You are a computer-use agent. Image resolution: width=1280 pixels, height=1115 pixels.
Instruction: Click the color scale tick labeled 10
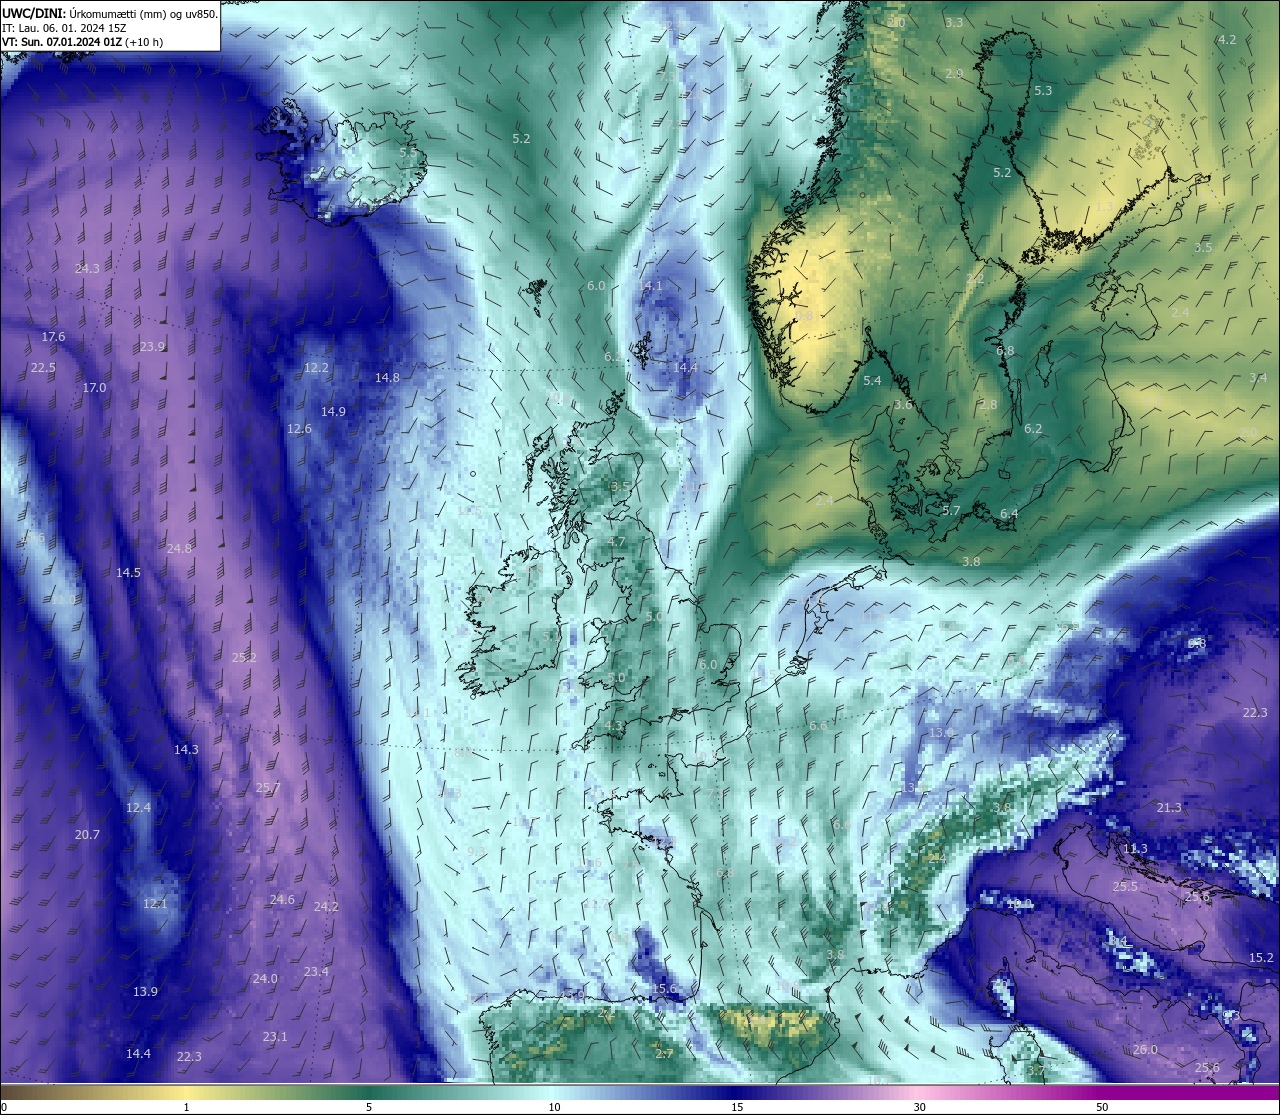[553, 1107]
